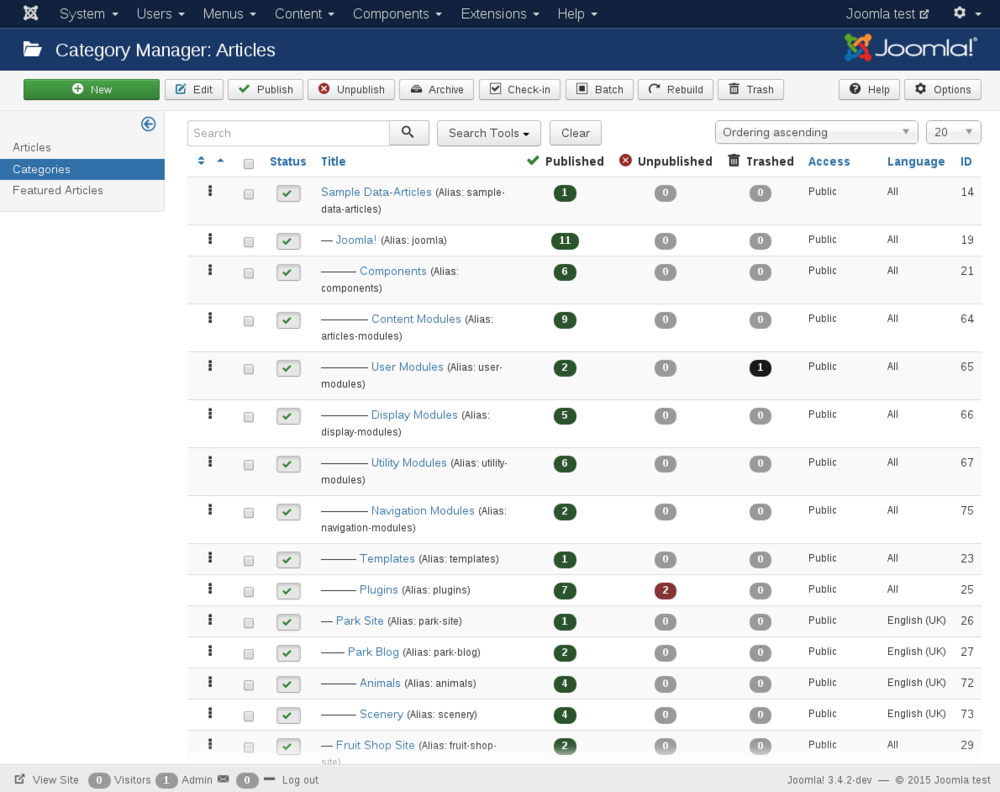Viewport: 1000px width, 792px height.
Task: Switch to Featured Articles in sidebar
Action: [58, 190]
